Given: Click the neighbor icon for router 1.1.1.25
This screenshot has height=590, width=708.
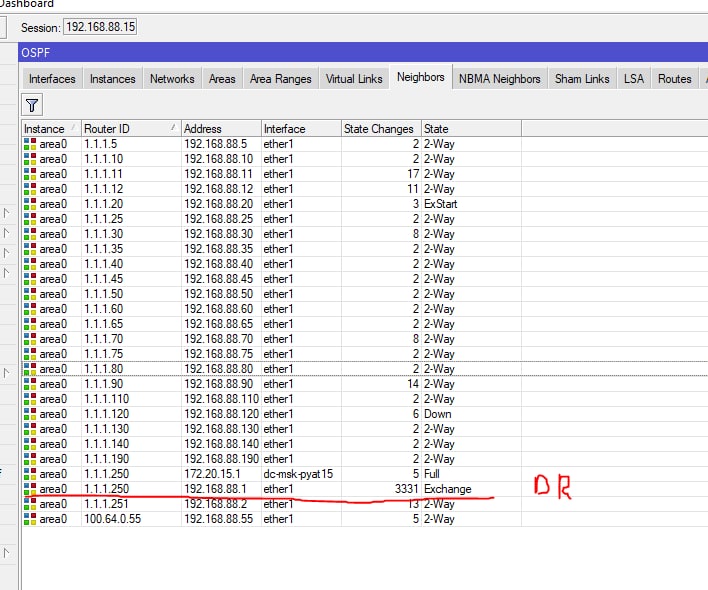Looking at the screenshot, I should [x=30, y=219].
